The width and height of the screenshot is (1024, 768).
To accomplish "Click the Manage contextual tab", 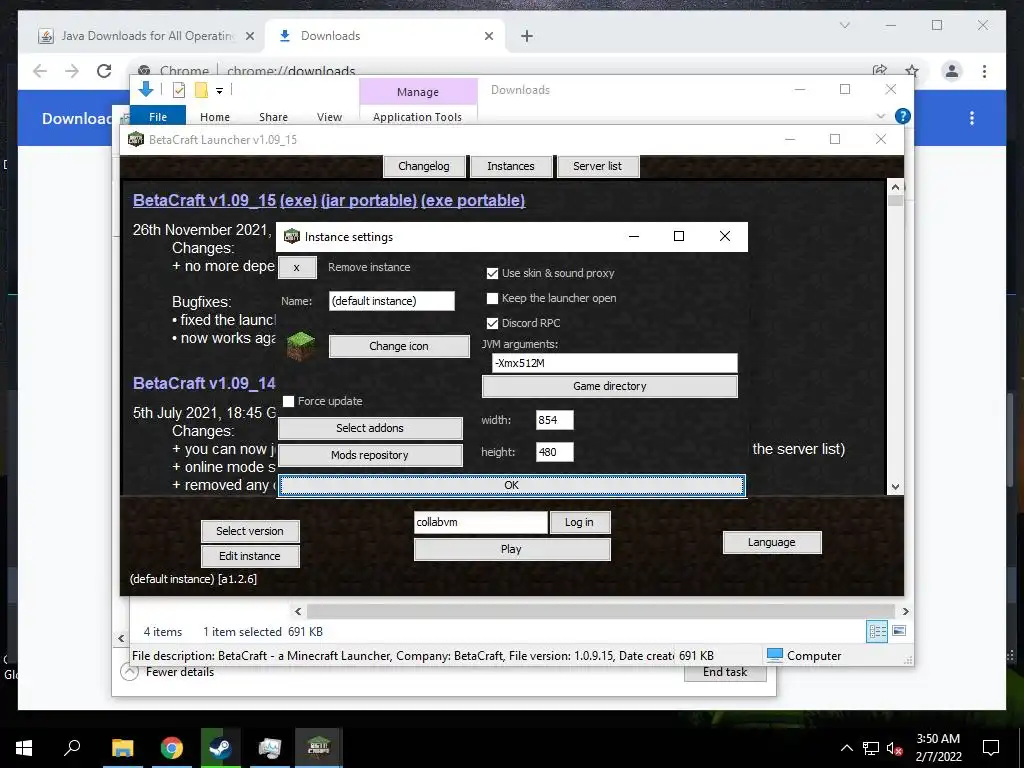I will pos(418,92).
